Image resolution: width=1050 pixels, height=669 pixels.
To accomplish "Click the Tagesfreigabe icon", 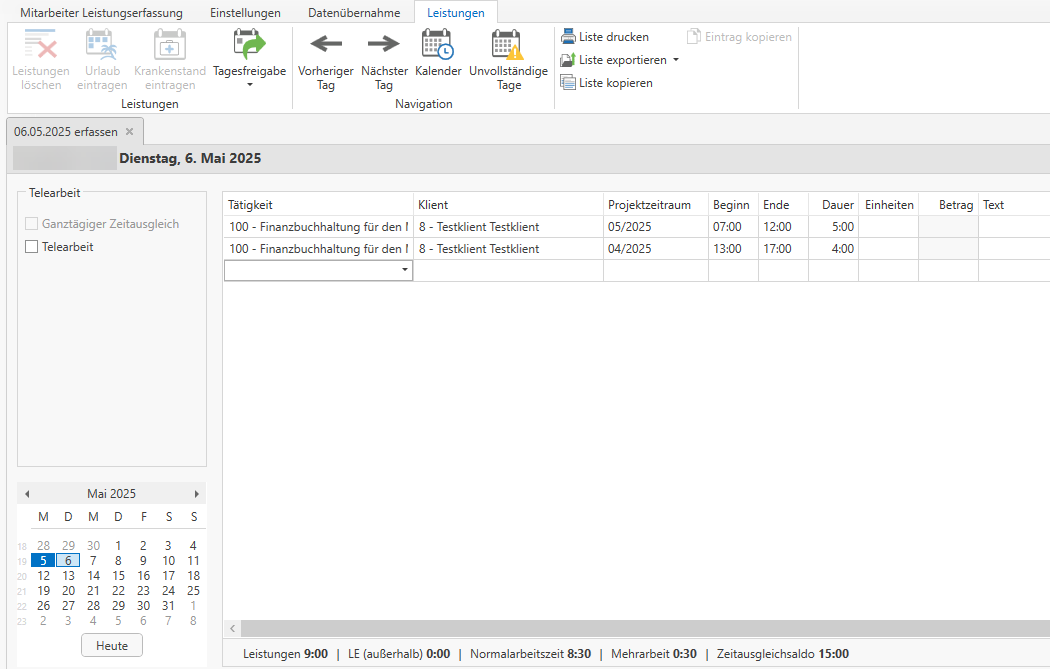I will point(249,45).
